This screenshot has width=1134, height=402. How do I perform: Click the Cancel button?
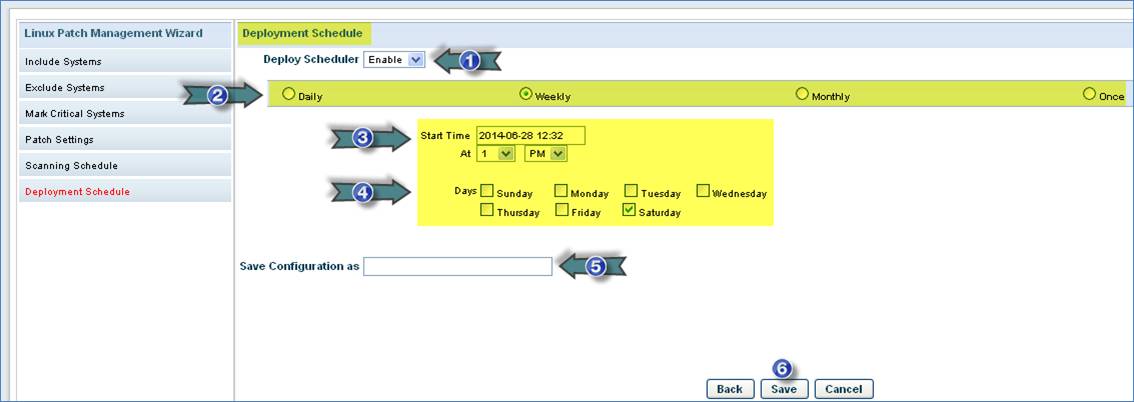(843, 389)
